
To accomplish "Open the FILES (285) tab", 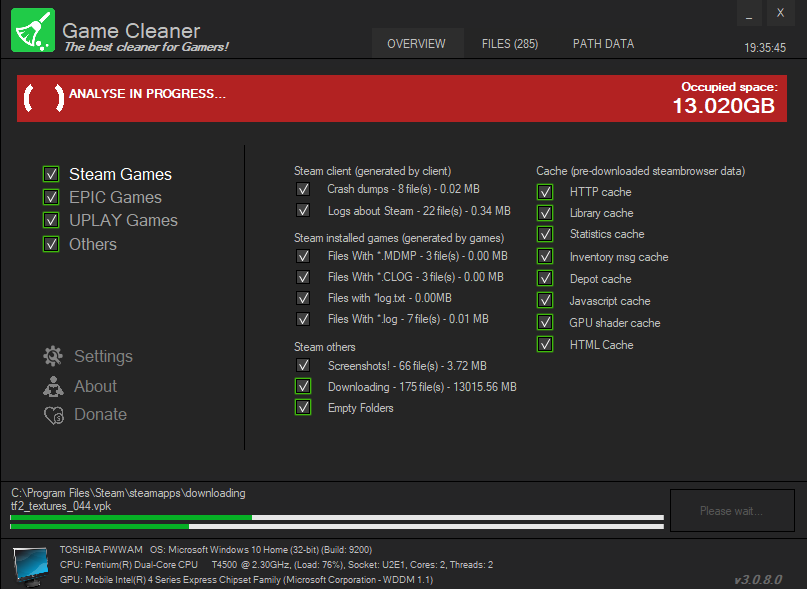I will [510, 44].
